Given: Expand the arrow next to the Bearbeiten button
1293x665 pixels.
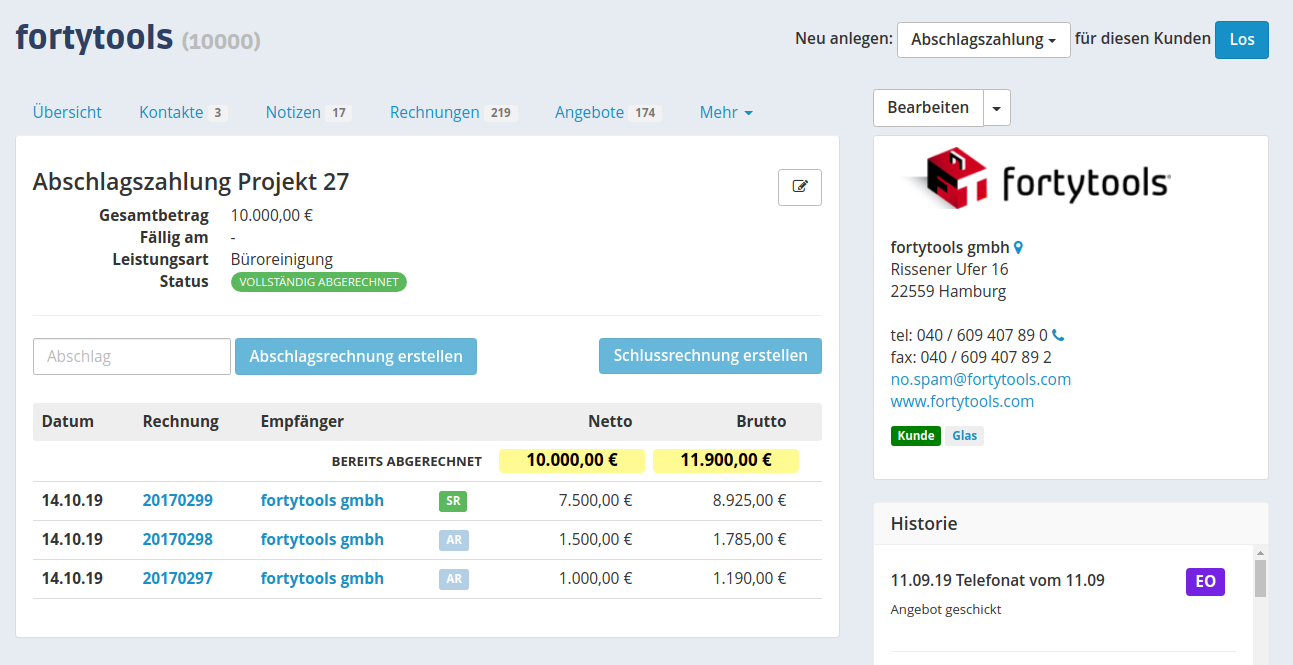Looking at the screenshot, I should coord(997,108).
